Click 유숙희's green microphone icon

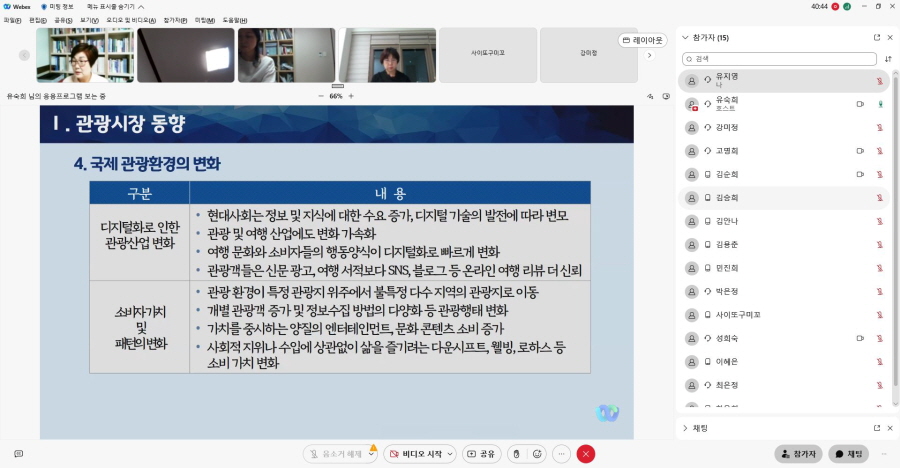pyautogui.click(x=879, y=104)
